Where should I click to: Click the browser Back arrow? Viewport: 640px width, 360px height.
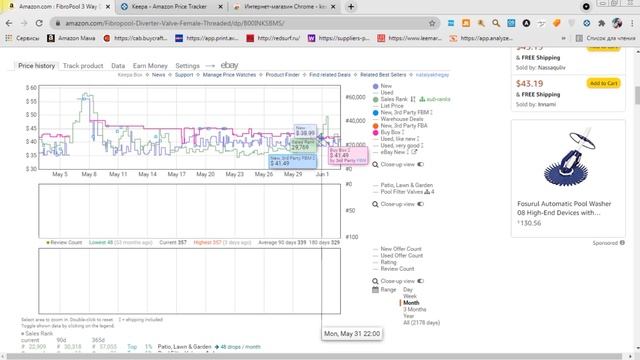9,23
